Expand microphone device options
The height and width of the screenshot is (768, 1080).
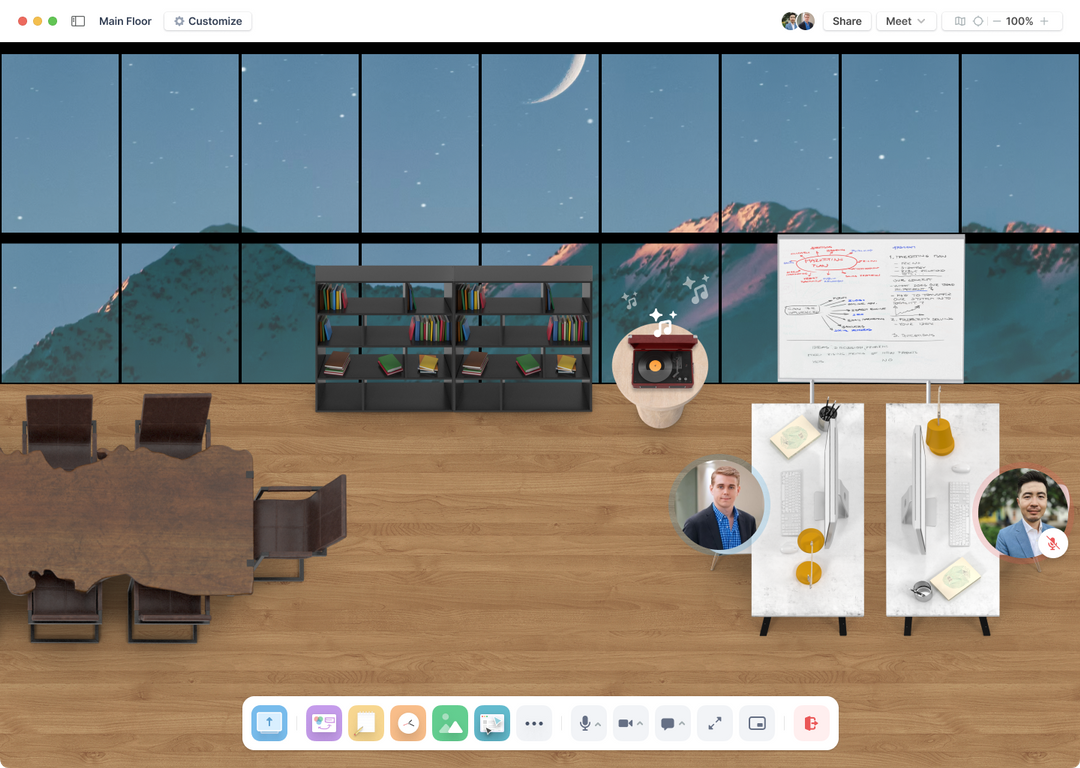click(x=598, y=723)
